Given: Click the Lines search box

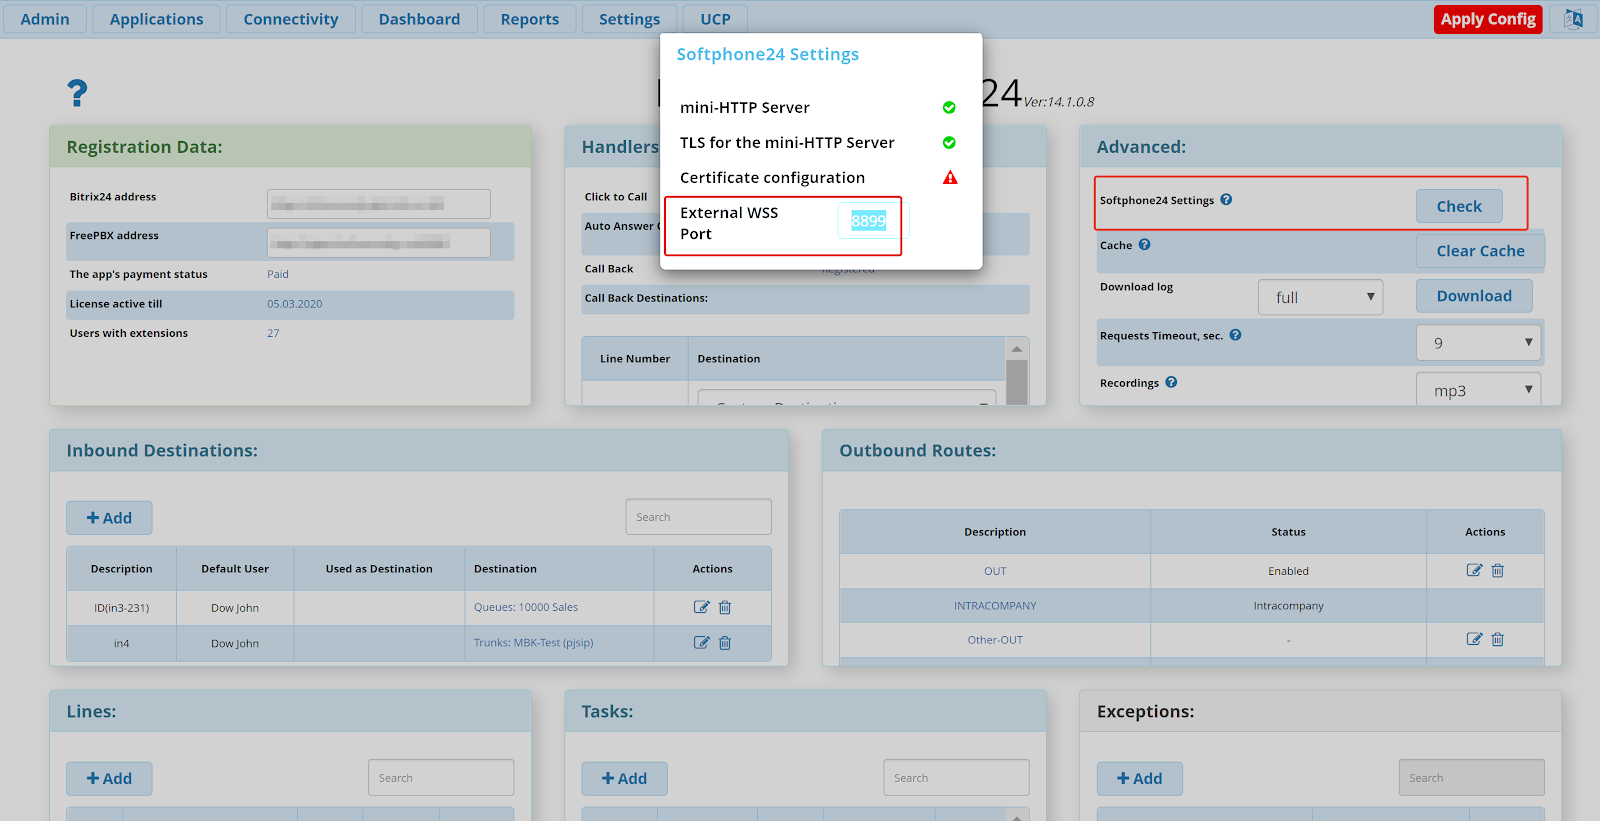Looking at the screenshot, I should pos(441,778).
